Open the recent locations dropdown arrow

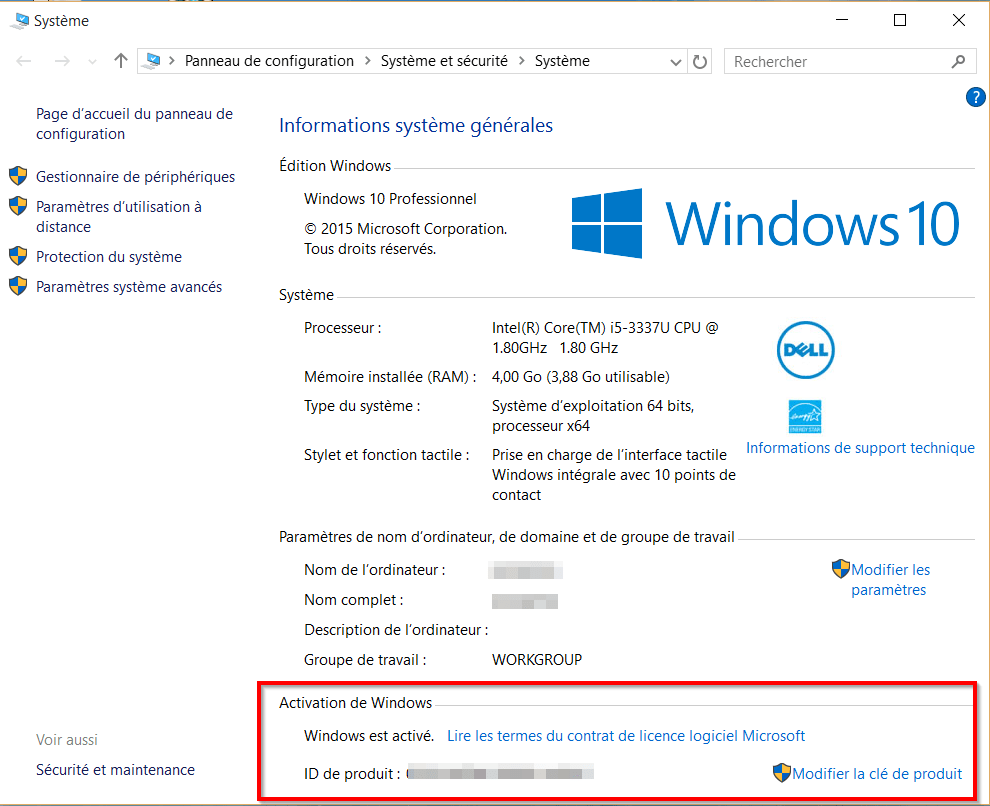point(93,62)
